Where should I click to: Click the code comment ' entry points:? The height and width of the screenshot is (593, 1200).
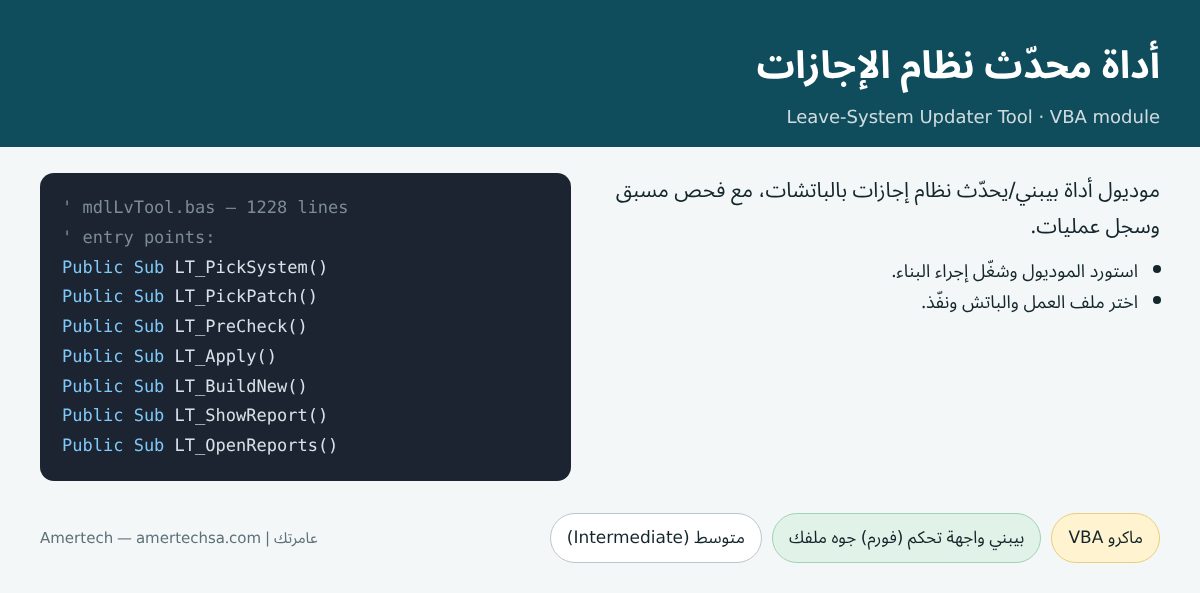pos(139,238)
